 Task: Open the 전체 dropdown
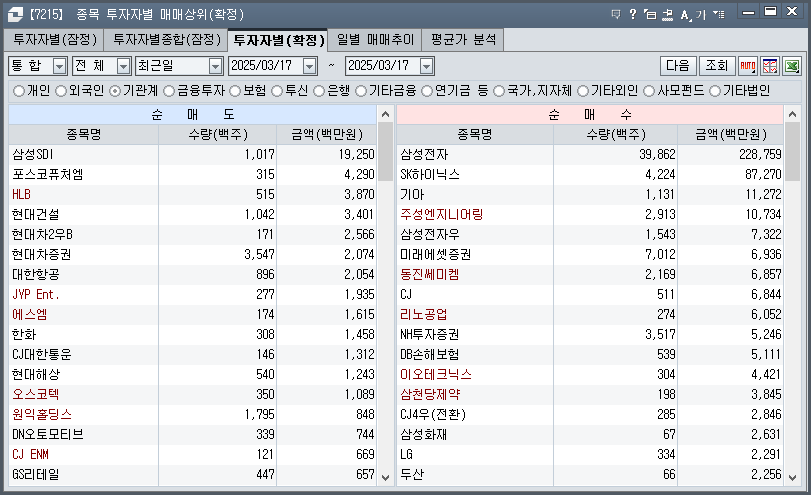[x=123, y=66]
